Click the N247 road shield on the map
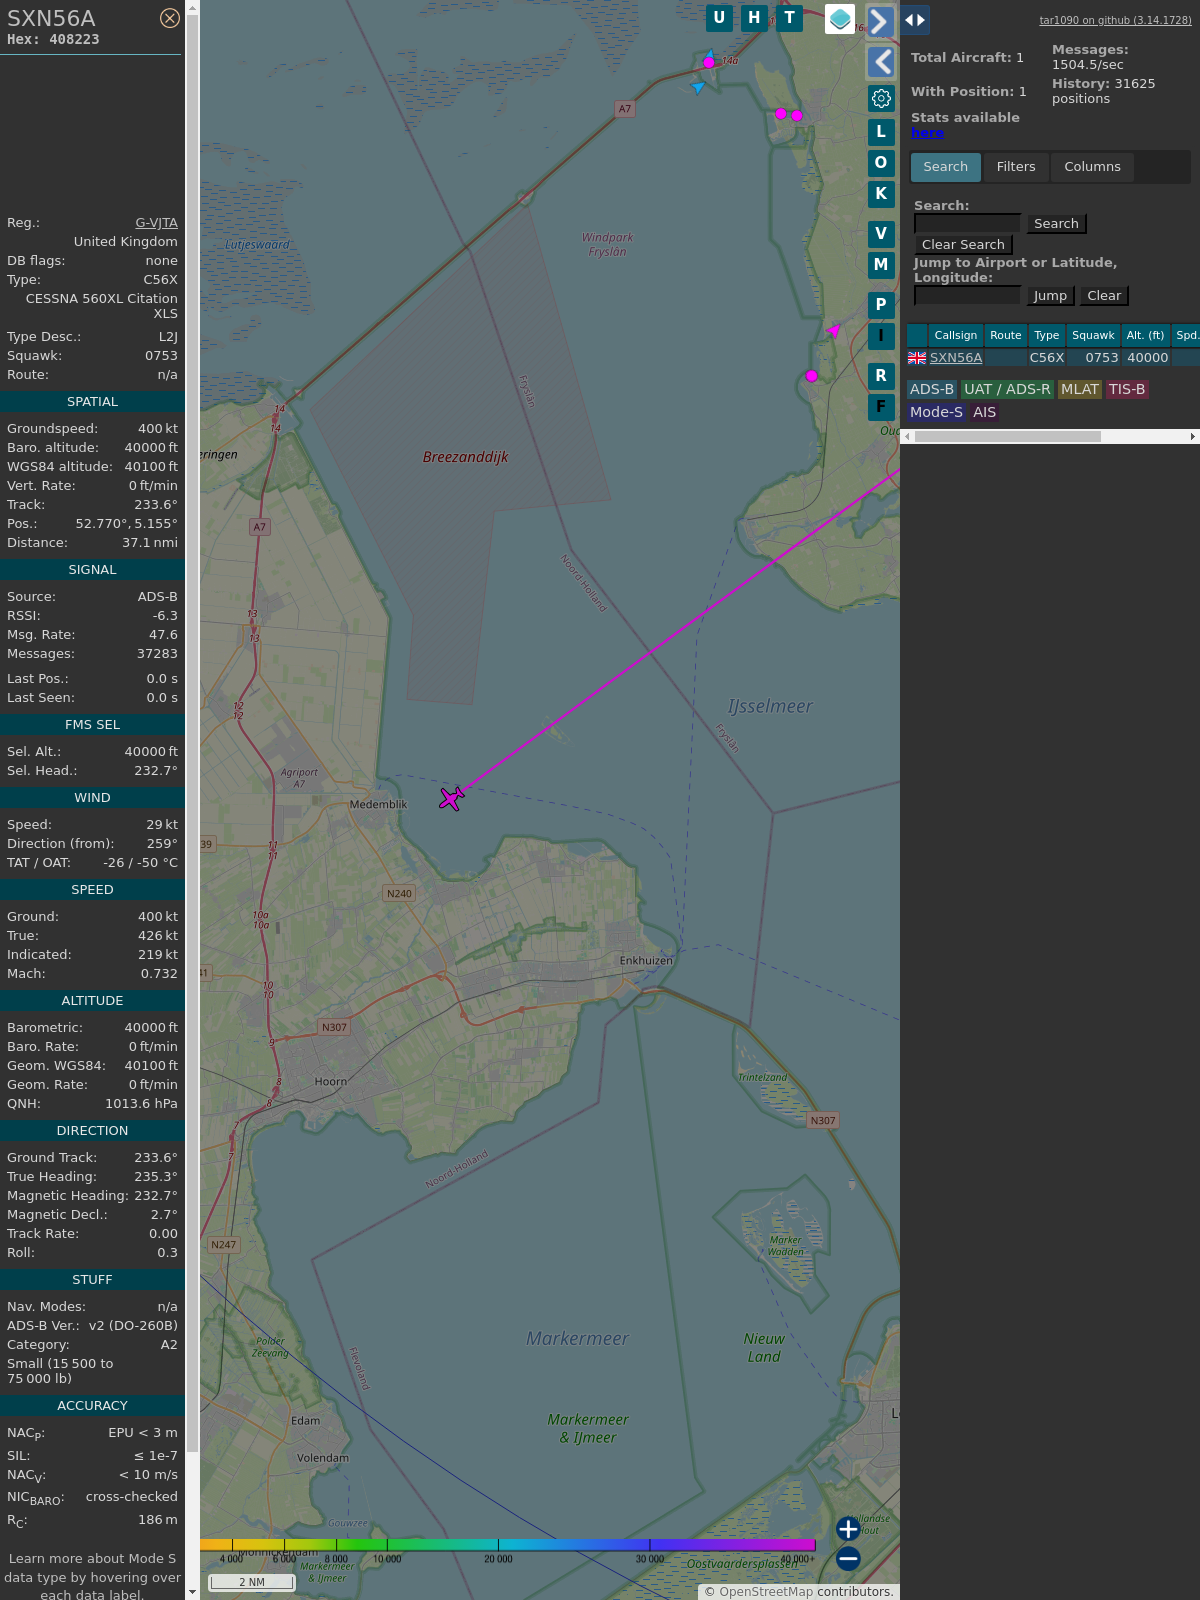 pyautogui.click(x=224, y=1245)
